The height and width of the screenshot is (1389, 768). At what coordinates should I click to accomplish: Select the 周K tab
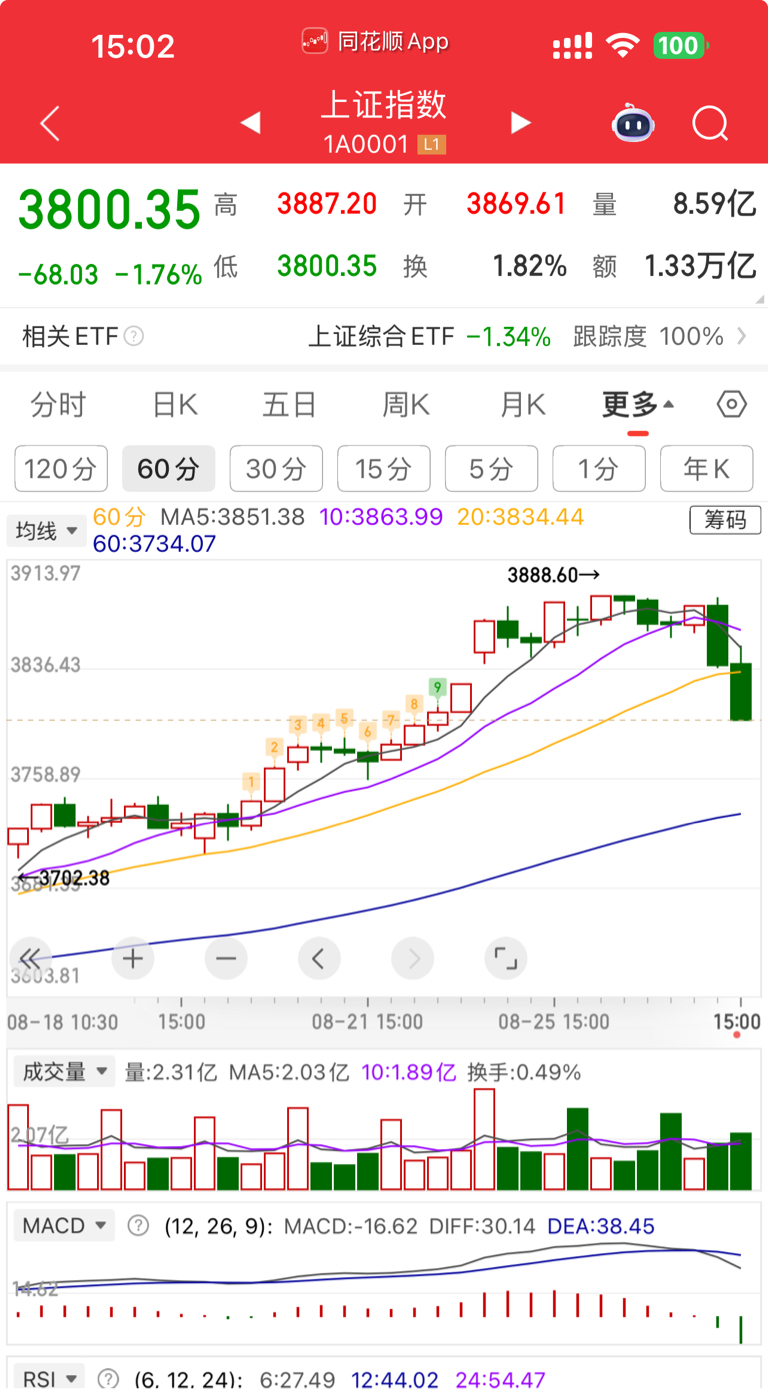click(x=406, y=405)
